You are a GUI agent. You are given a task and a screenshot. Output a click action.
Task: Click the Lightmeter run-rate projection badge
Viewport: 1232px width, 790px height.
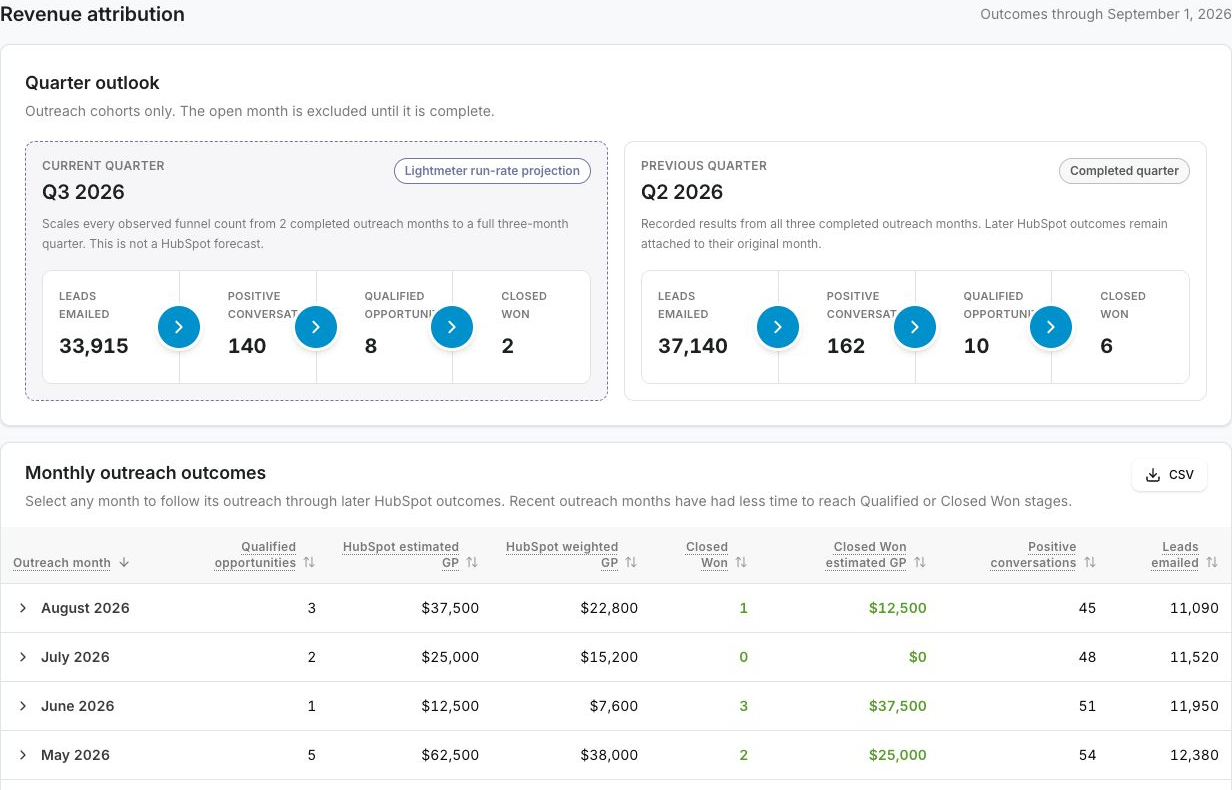pos(492,171)
